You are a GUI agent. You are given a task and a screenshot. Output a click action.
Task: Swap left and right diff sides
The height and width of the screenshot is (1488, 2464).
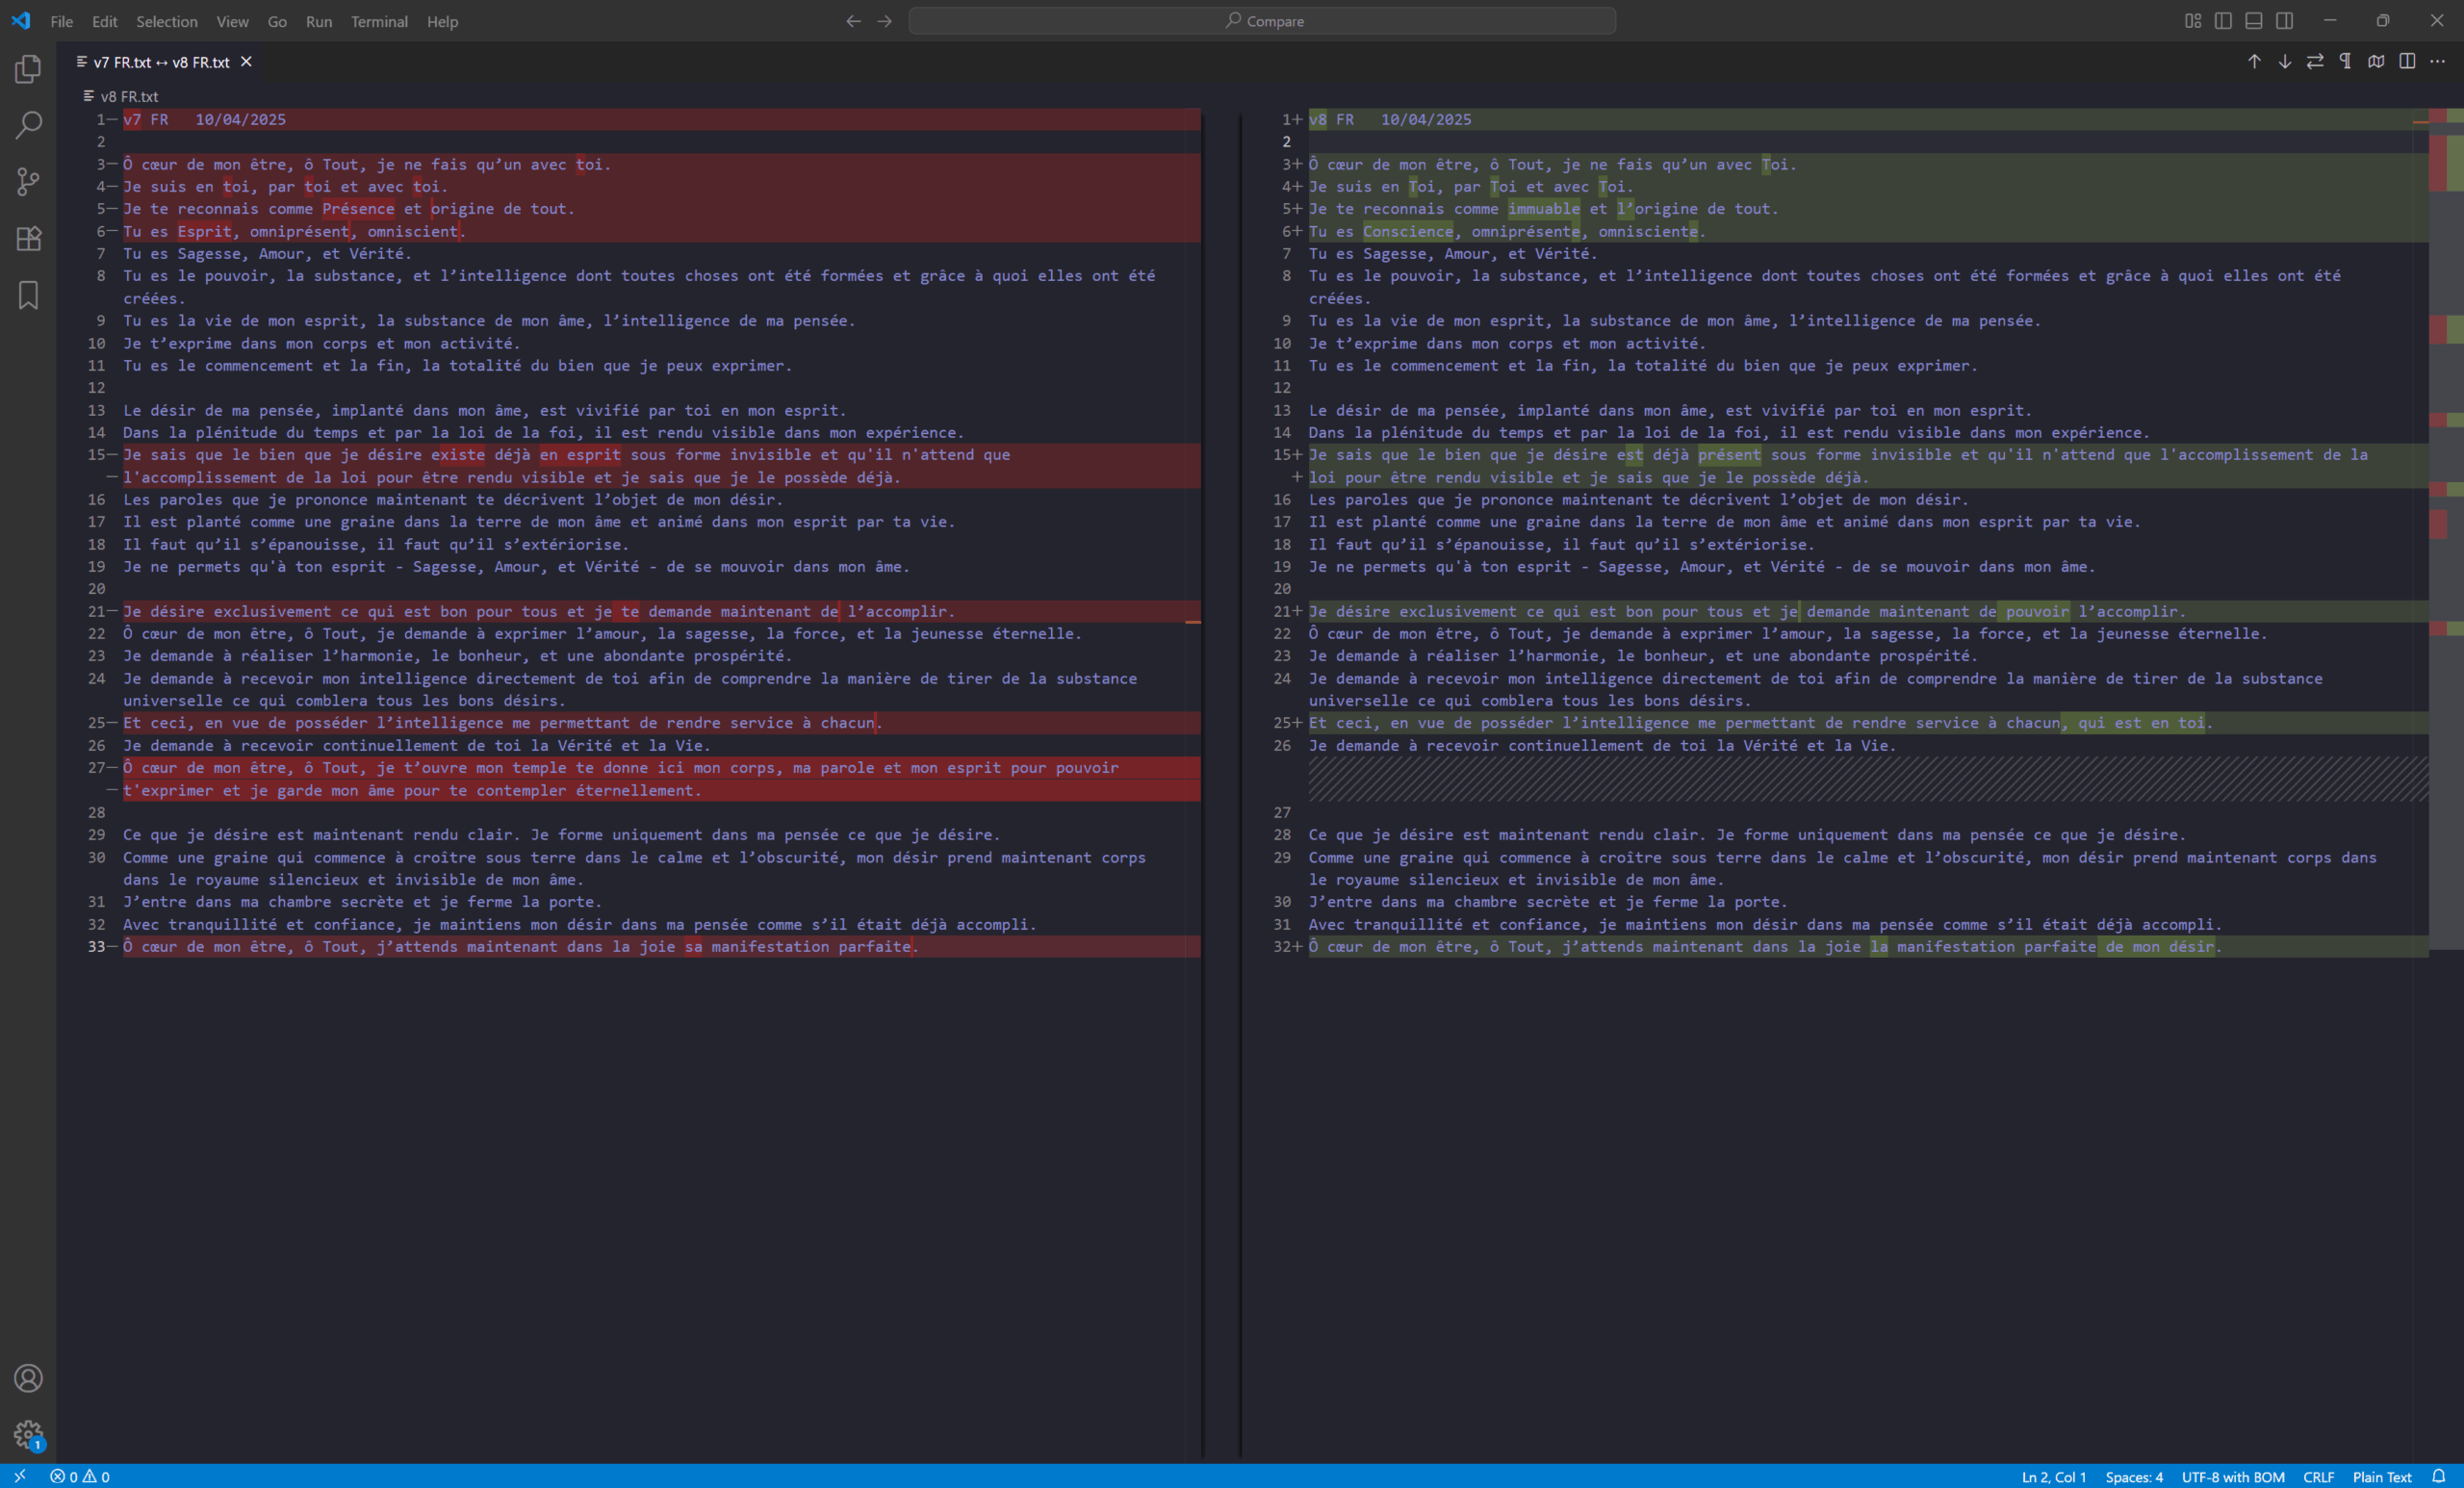point(2315,62)
